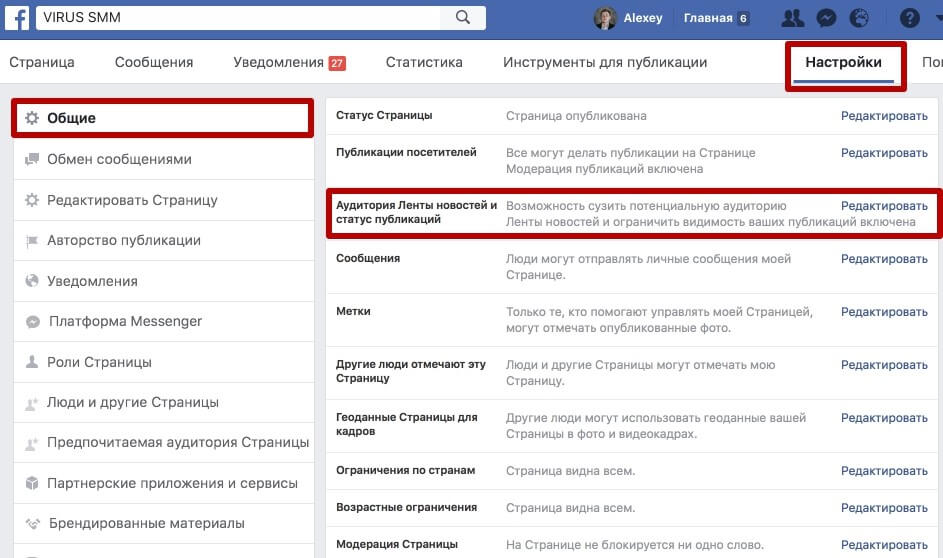
Task: Switch to the Статистика tab
Action: [x=424, y=62]
